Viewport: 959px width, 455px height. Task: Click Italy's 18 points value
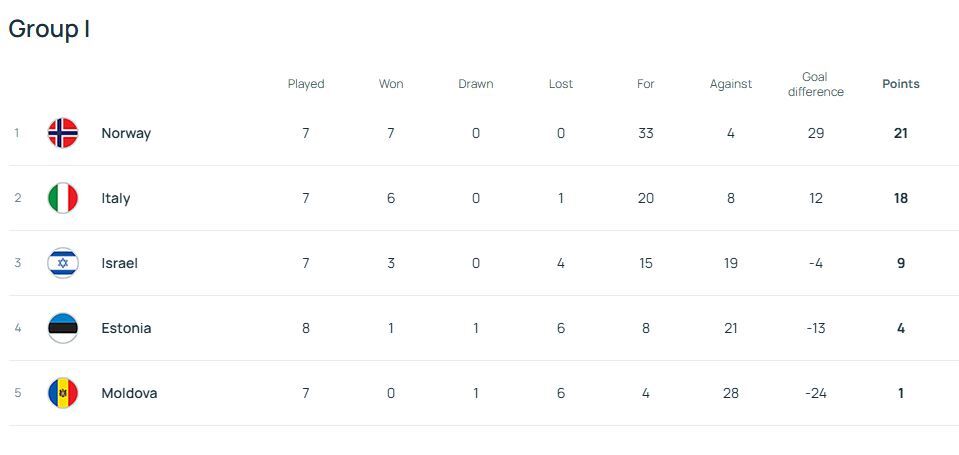pos(901,198)
